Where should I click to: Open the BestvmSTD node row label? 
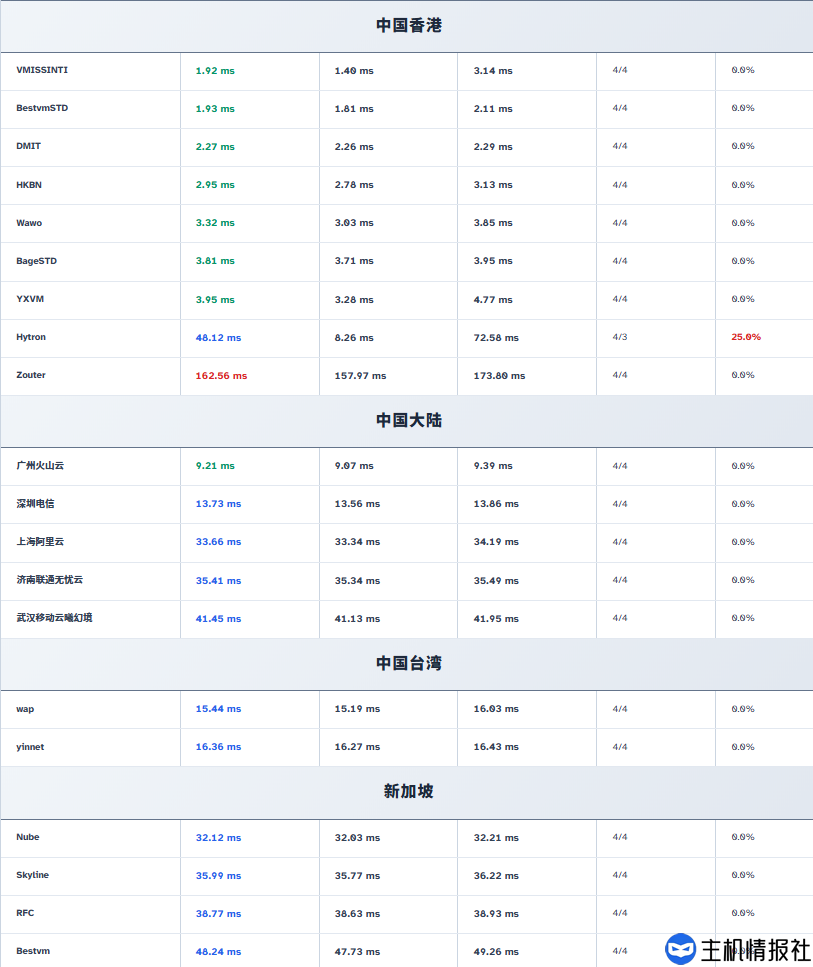pyautogui.click(x=42, y=108)
